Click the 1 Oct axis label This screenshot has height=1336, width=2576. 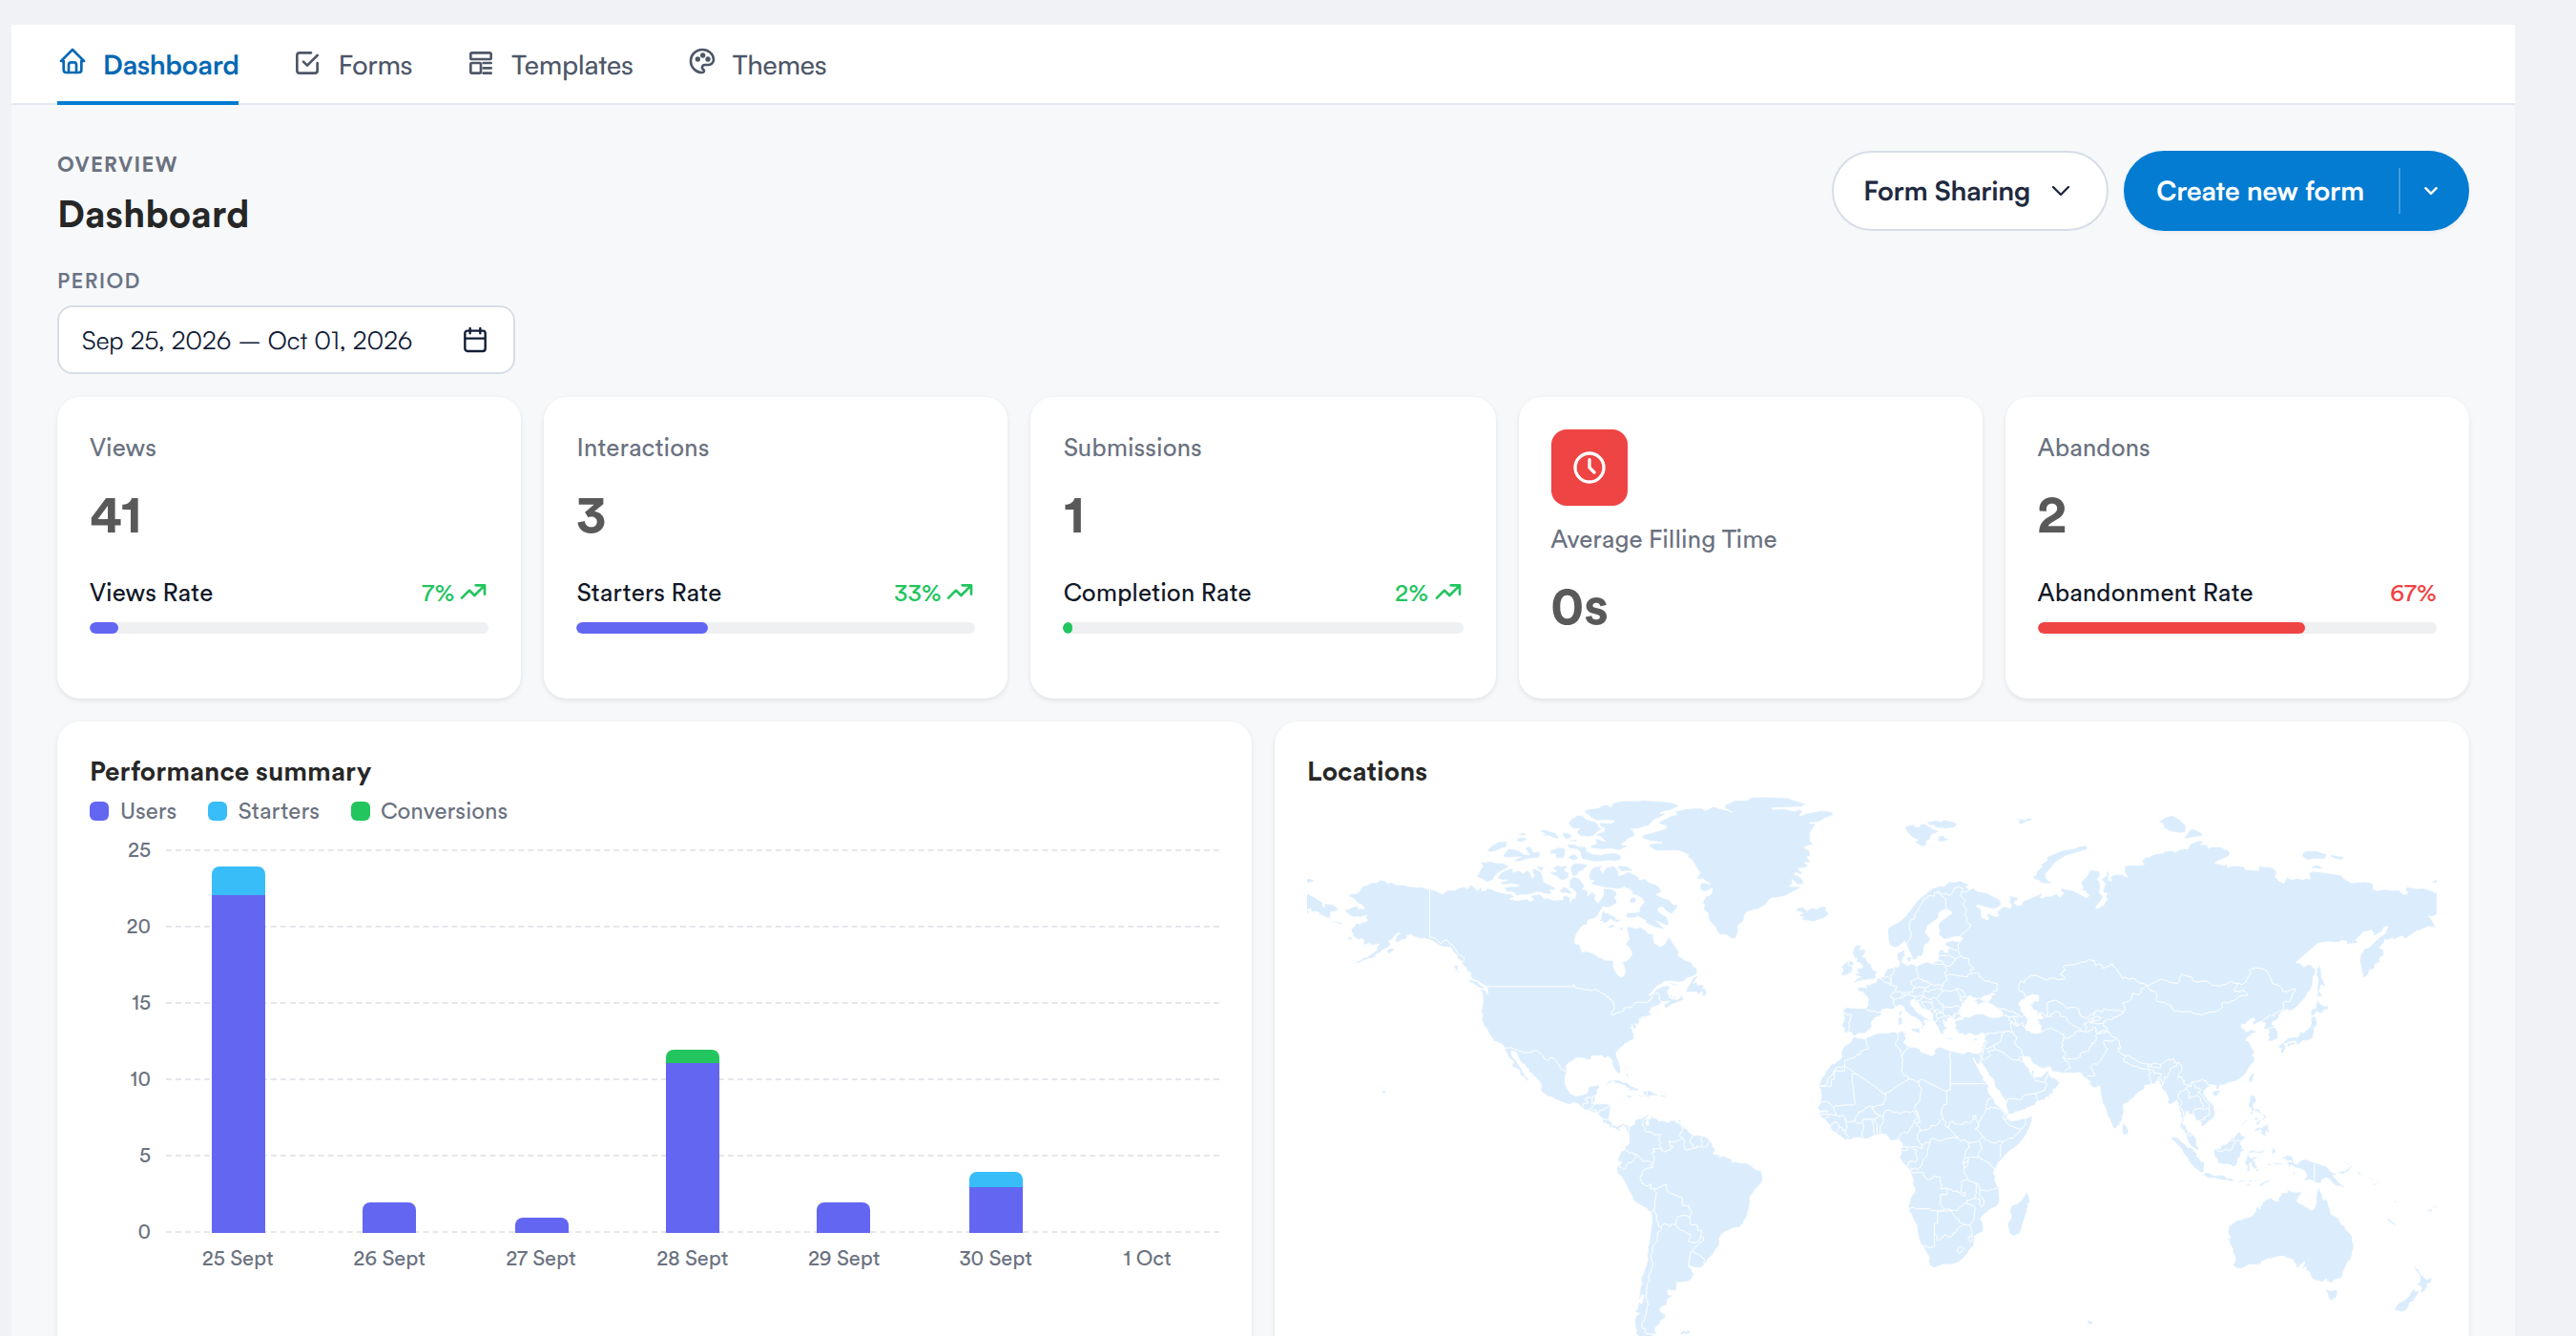1146,1258
